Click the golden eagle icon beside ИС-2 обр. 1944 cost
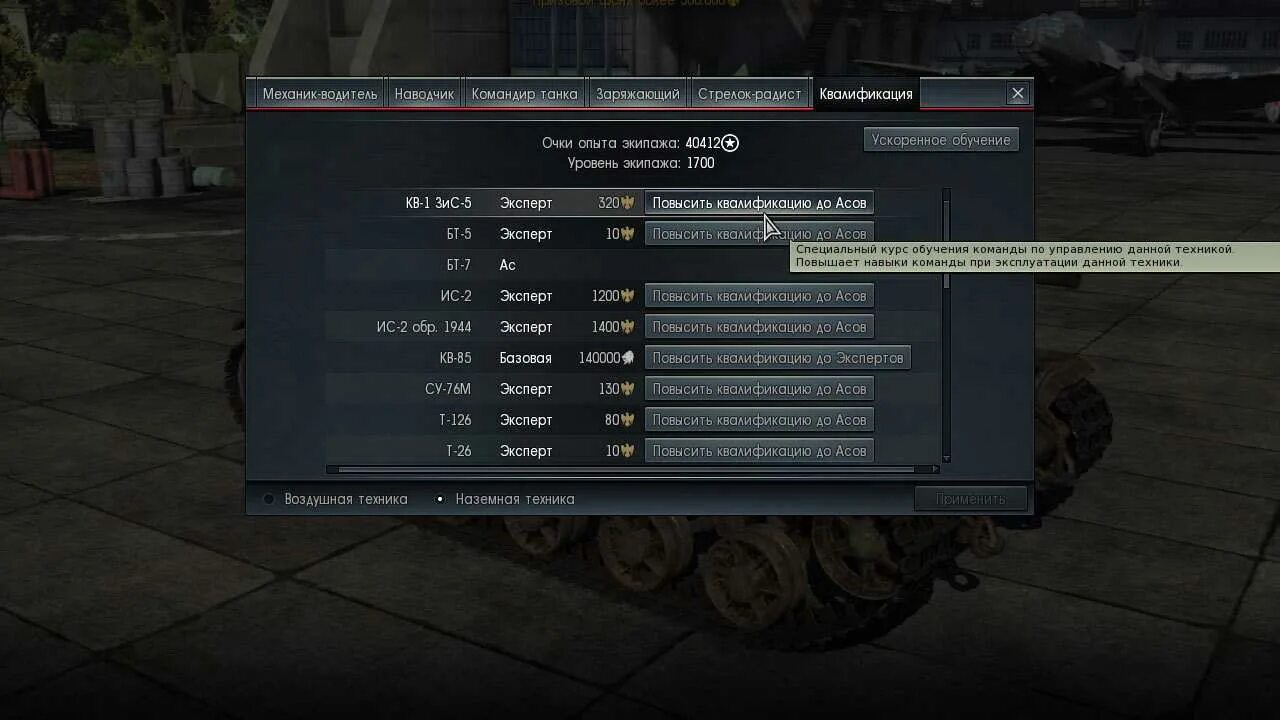Image resolution: width=1280 pixels, height=720 pixels. pos(628,327)
